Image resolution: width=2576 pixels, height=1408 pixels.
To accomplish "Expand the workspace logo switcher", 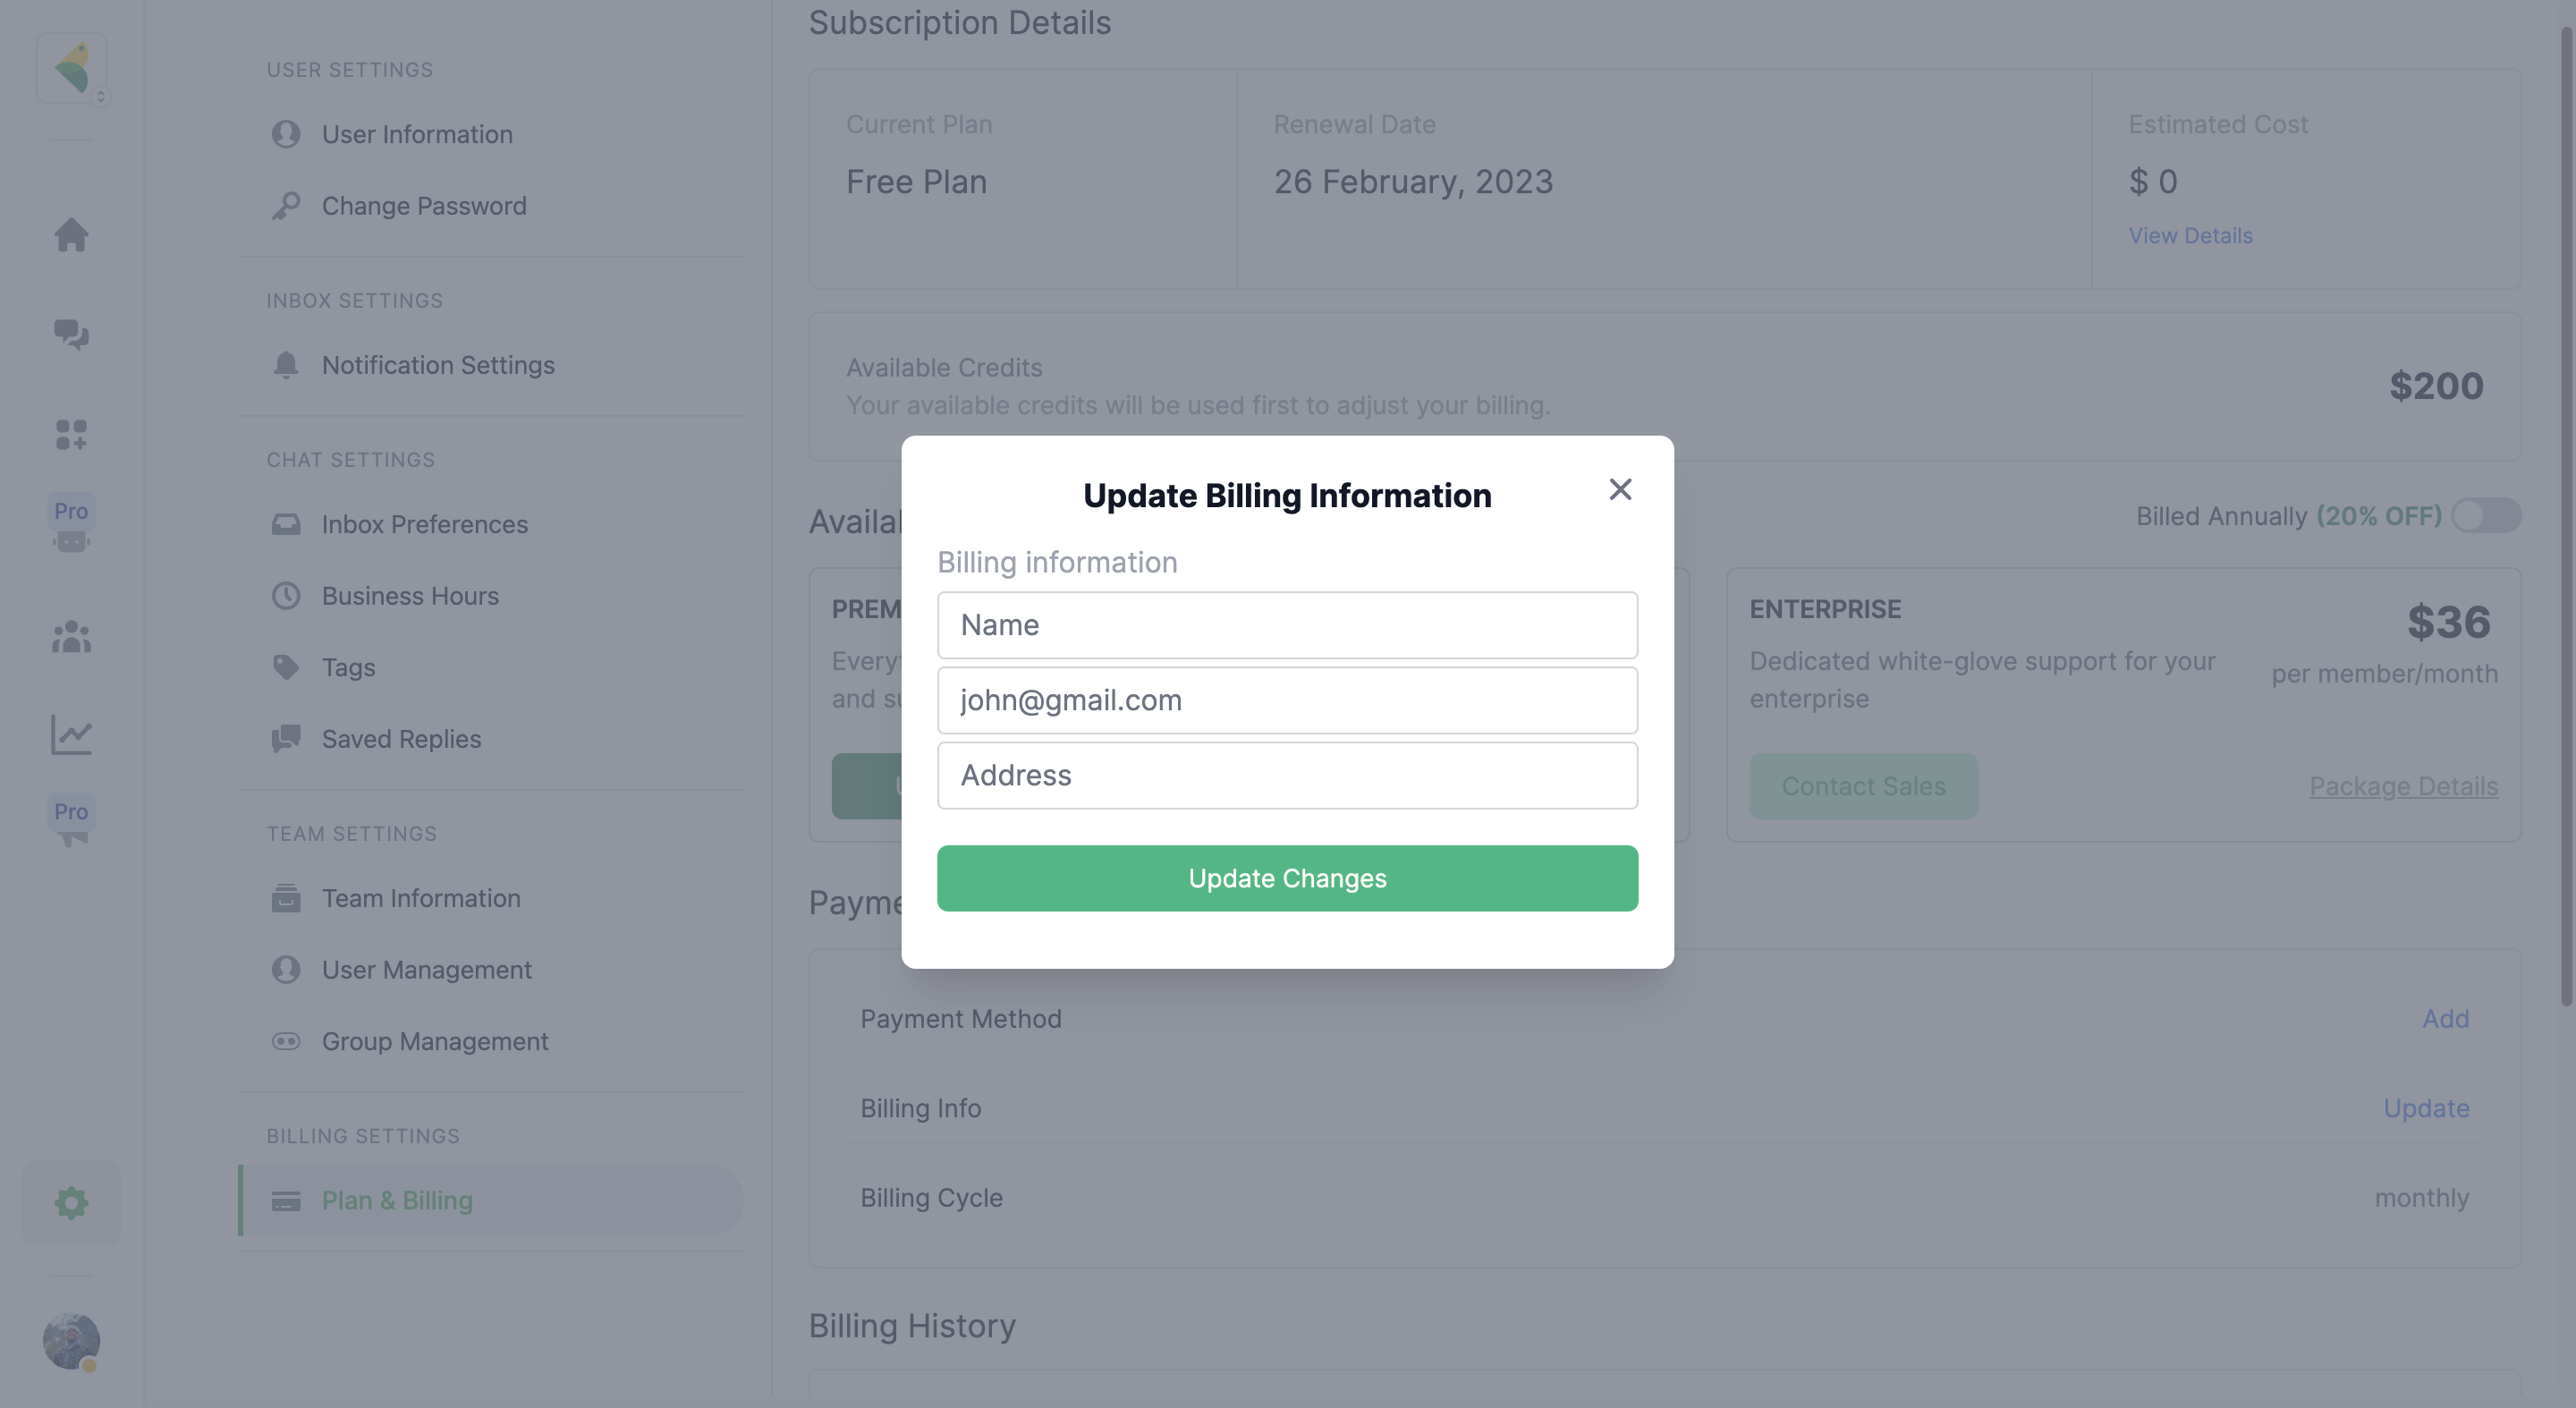I will [x=72, y=68].
